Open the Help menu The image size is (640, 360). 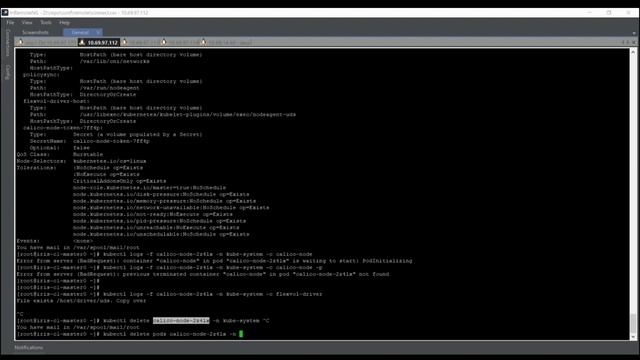[x=64, y=22]
